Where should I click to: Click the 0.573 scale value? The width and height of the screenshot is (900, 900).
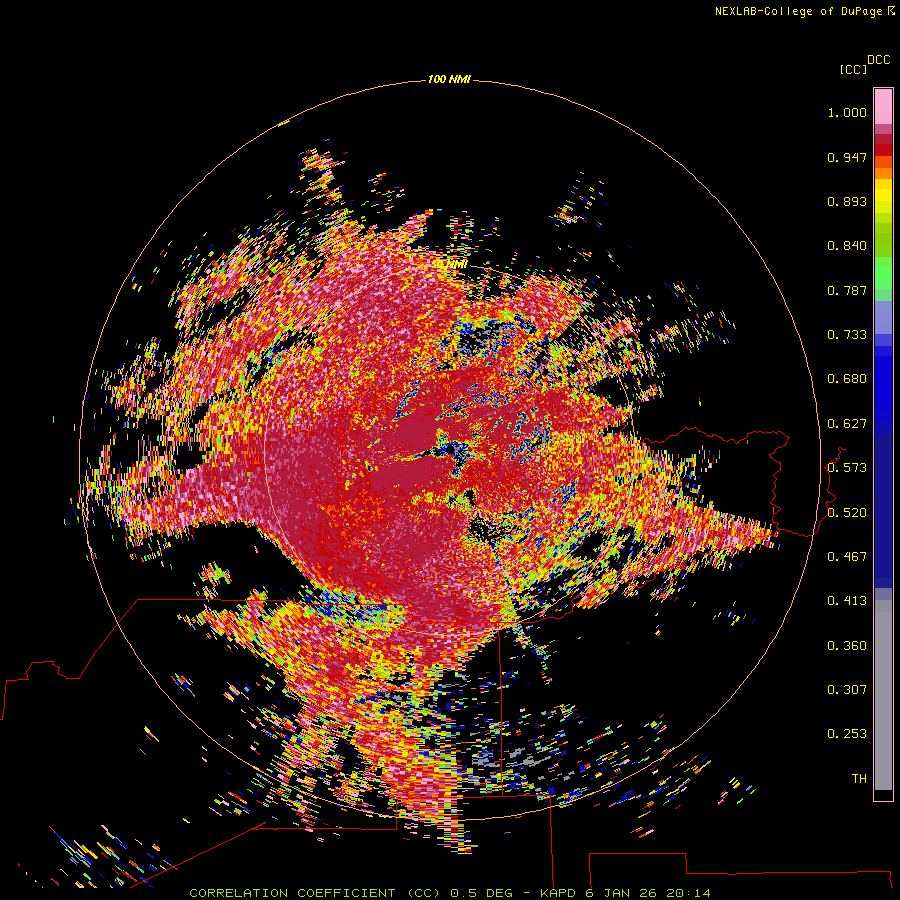tap(847, 468)
